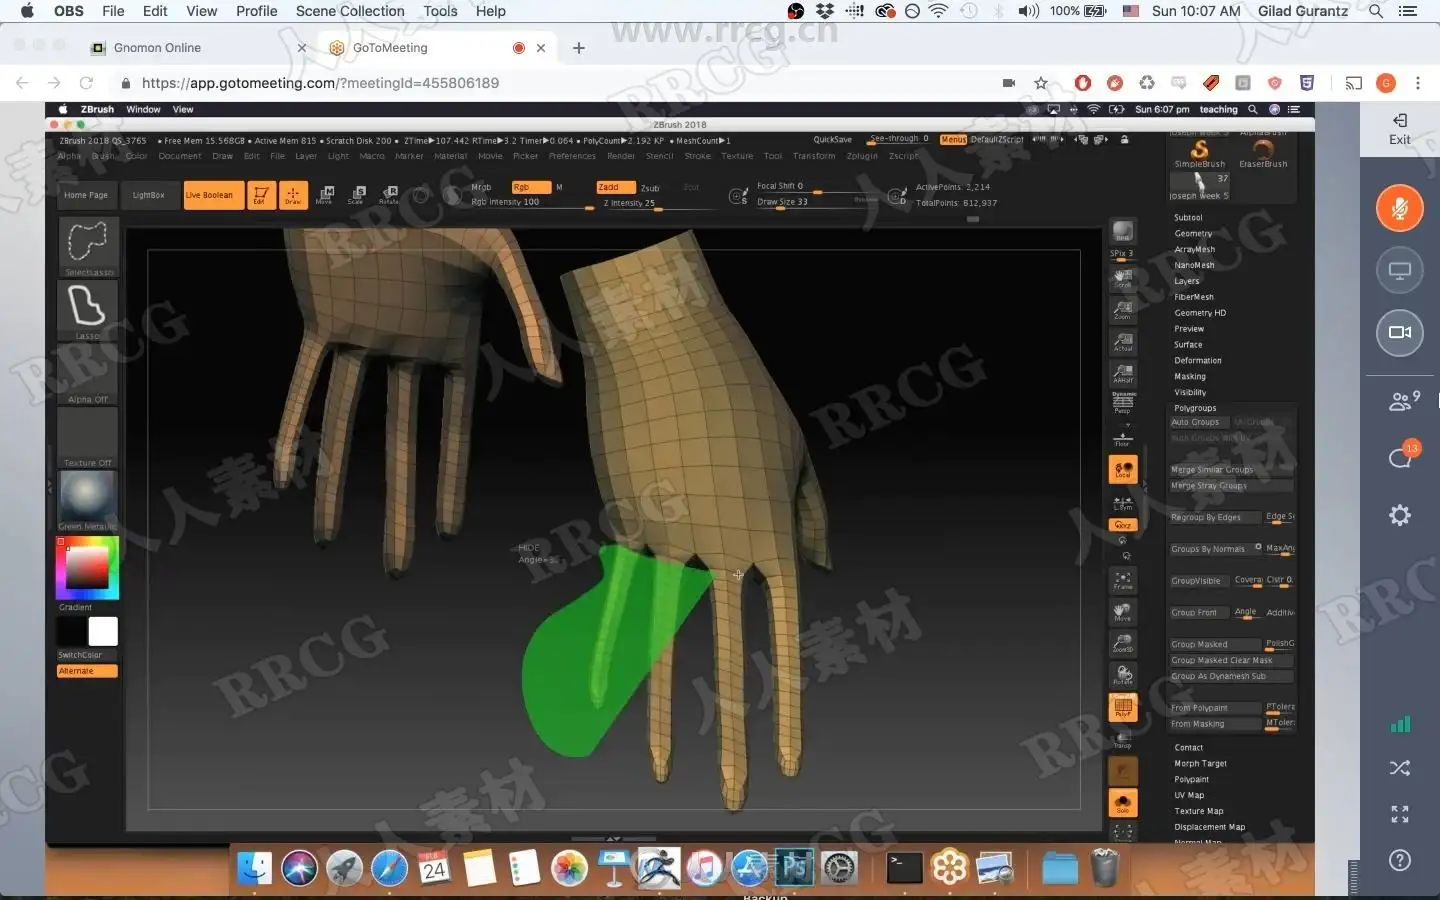This screenshot has height=900, width=1440.
Task: Expand the Morph Target section
Action: [x=1200, y=763]
